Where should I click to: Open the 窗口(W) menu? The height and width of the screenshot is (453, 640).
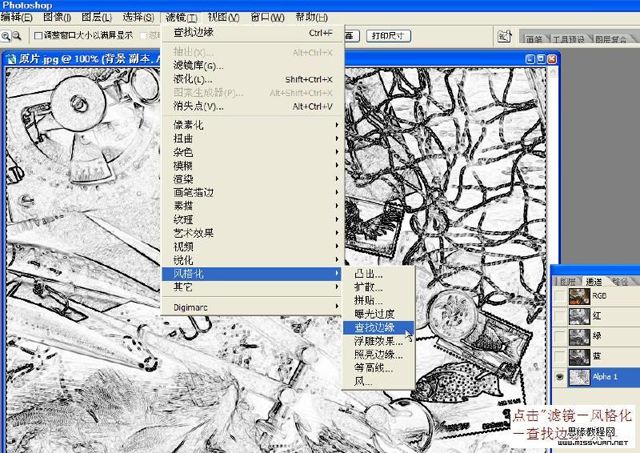(267, 18)
